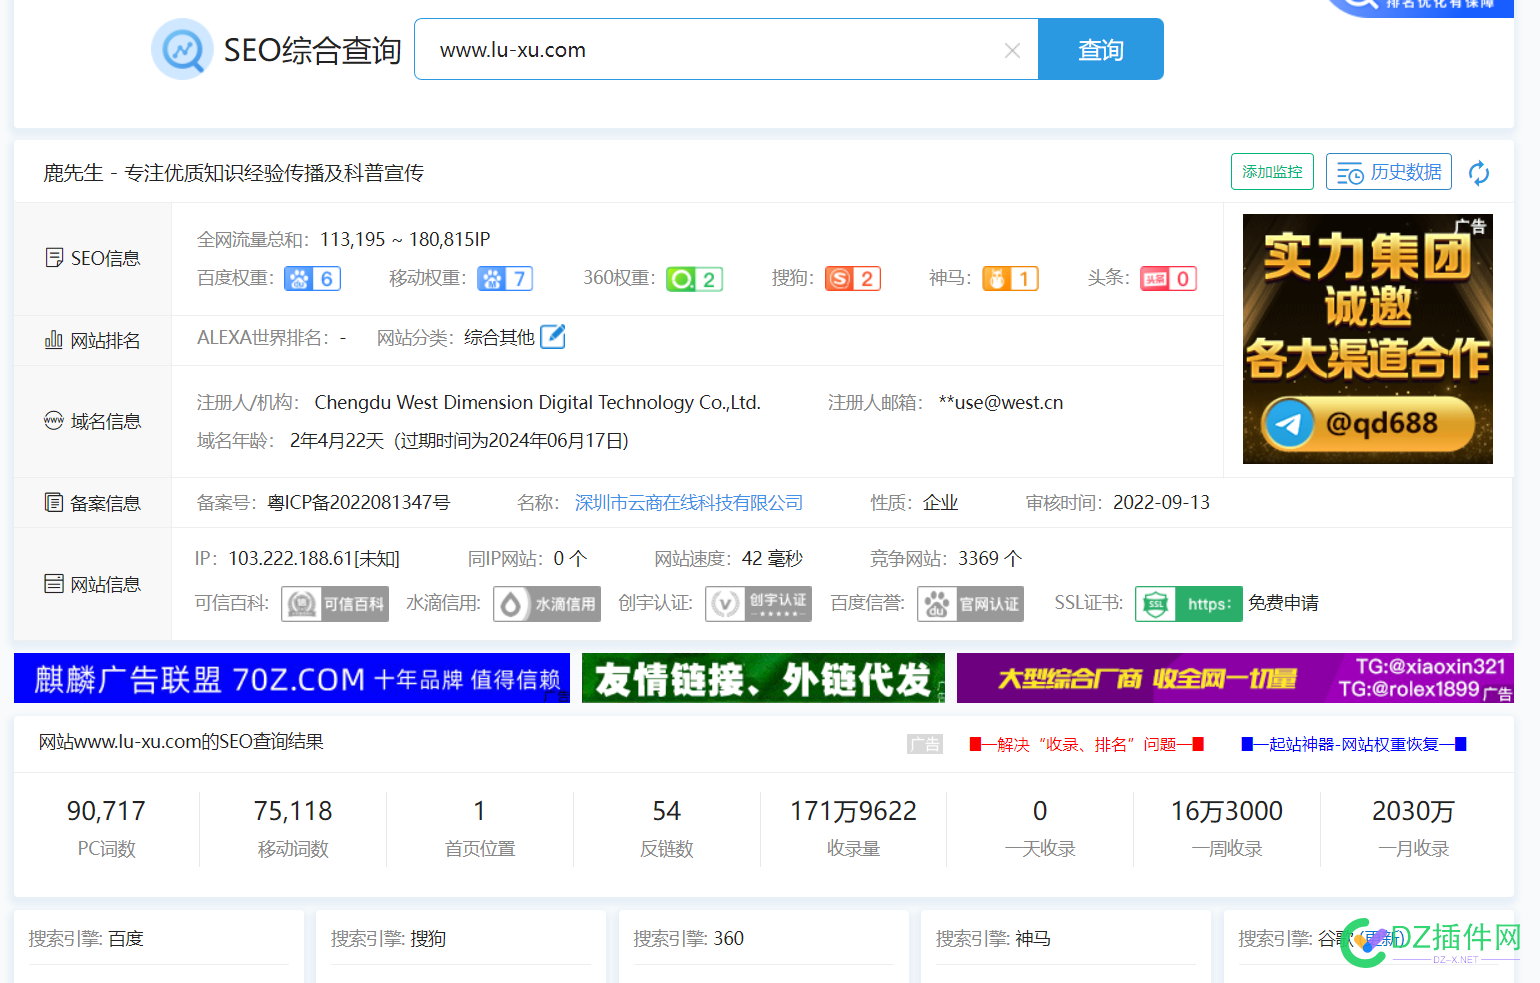Click the 可信百科 certification badge
This screenshot has height=983, width=1540.
coord(335,604)
